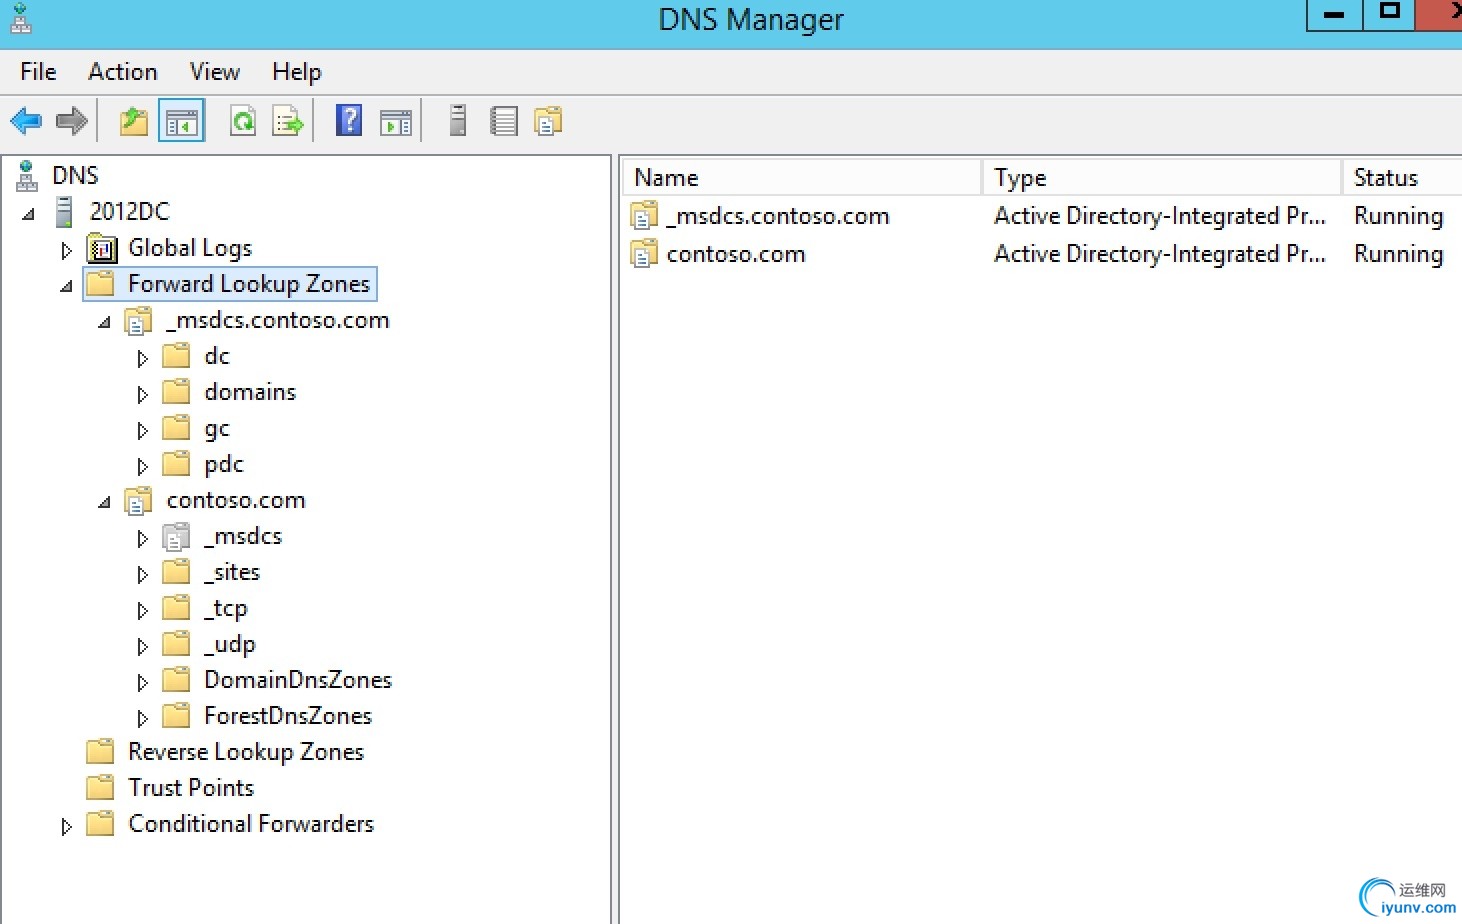Click the _msdcs.contoso.com icon in the right pane

click(x=644, y=216)
